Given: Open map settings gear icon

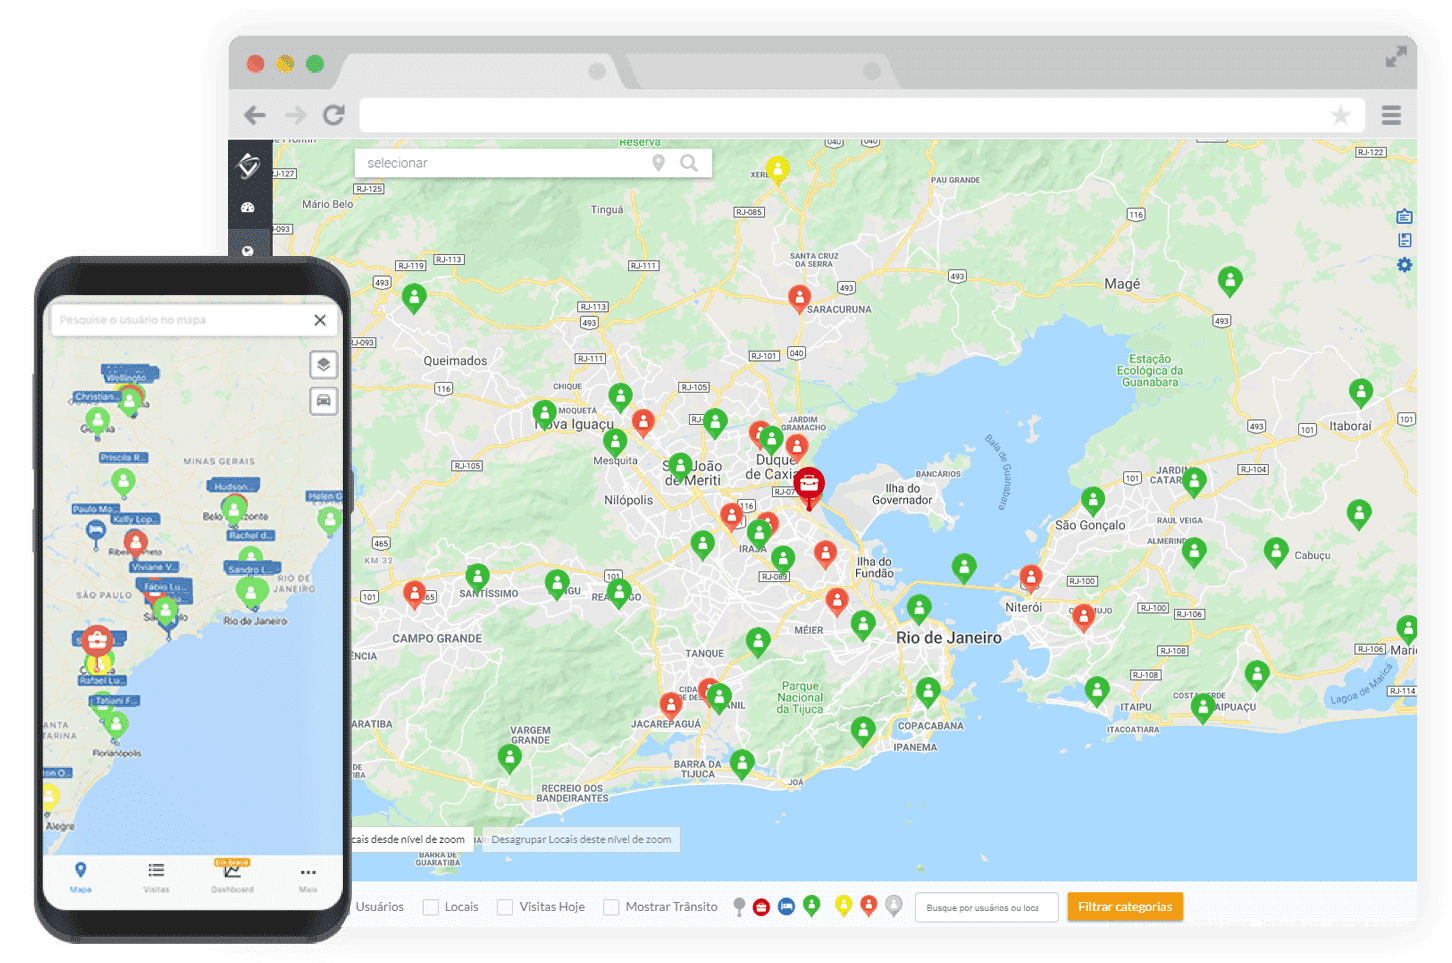Looking at the screenshot, I should point(1404,265).
